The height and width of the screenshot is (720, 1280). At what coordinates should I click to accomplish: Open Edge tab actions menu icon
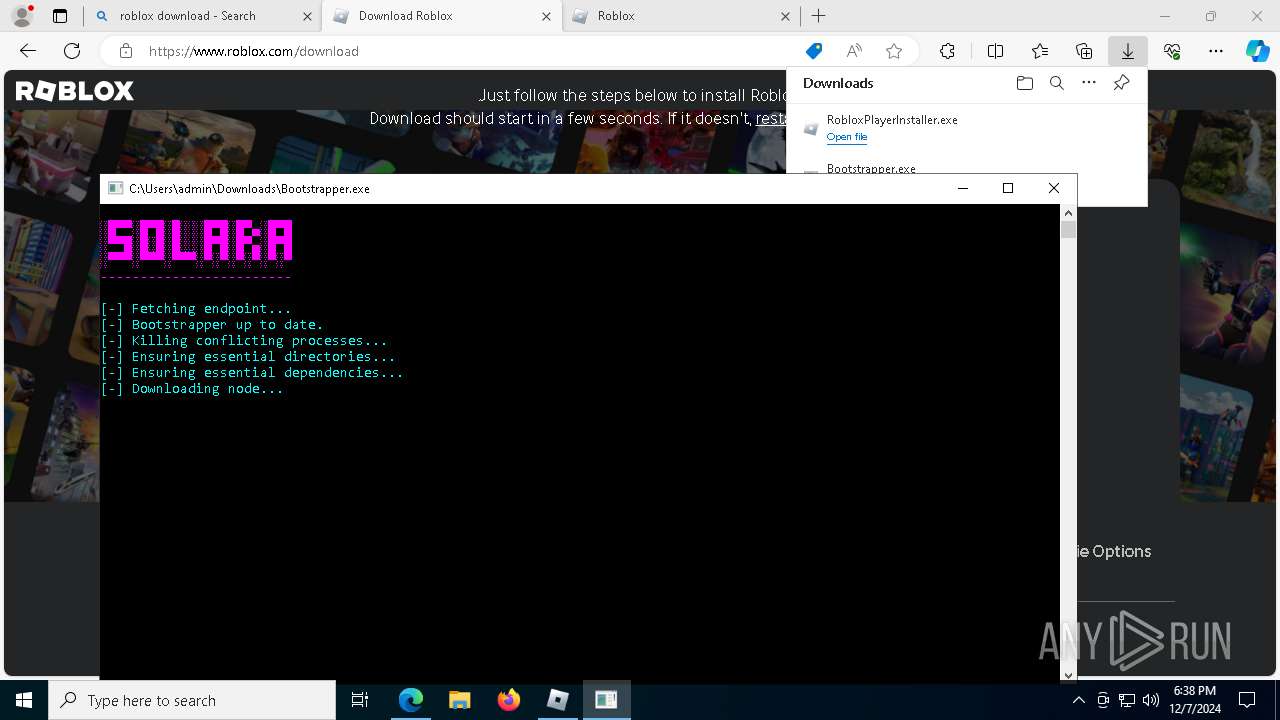60,16
